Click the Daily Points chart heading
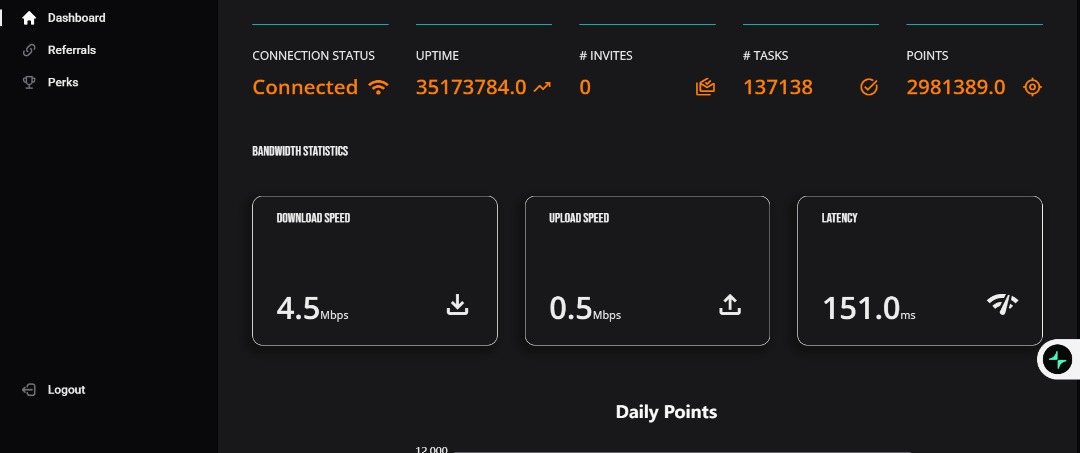Viewport: 1080px width, 453px height. (667, 412)
